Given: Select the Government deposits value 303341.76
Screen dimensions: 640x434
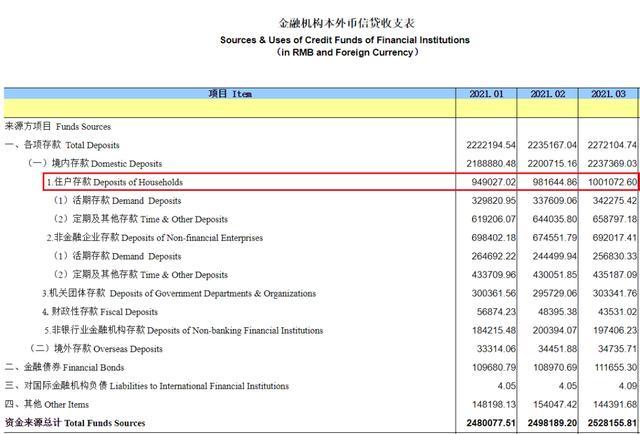Looking at the screenshot, I should (x=615, y=293).
